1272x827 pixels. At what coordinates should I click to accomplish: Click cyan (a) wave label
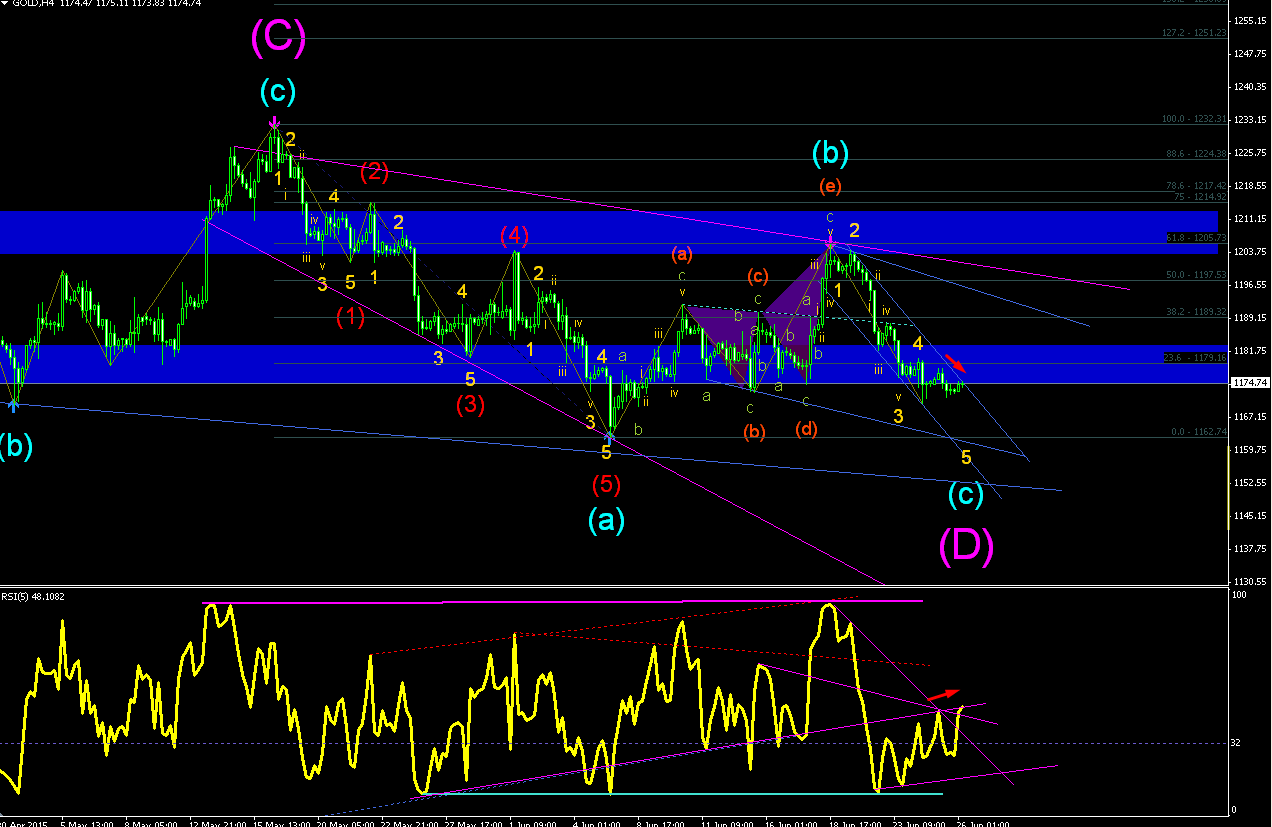[607, 519]
